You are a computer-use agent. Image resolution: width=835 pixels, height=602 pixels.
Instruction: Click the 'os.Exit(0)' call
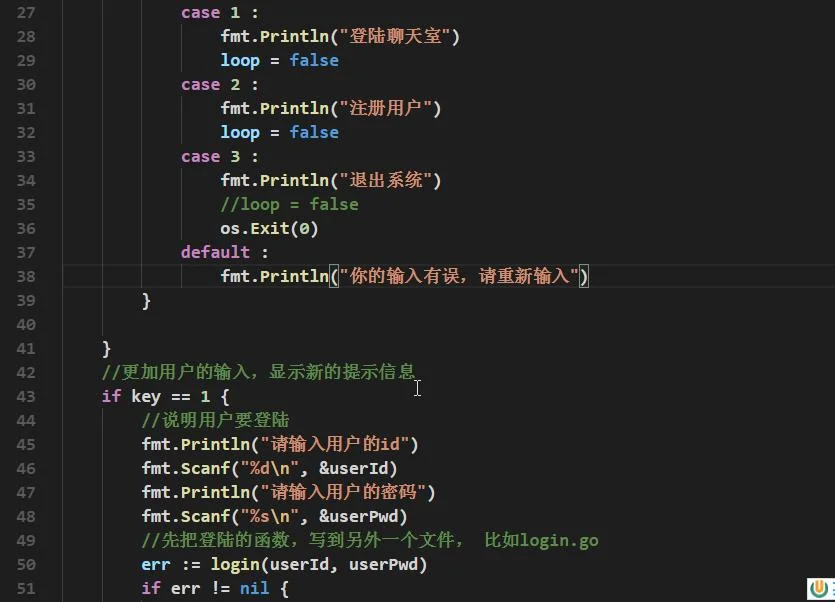[x=269, y=228]
